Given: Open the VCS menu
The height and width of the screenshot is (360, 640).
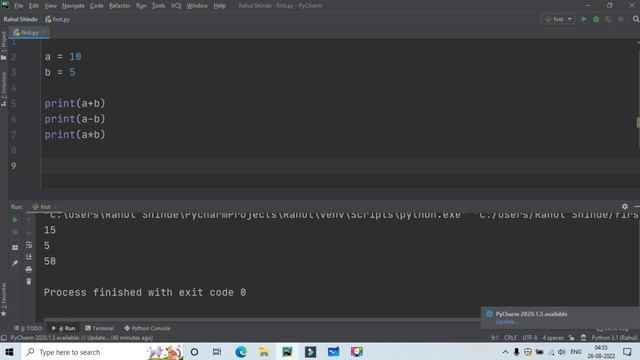Looking at the screenshot, I should (x=176, y=6).
